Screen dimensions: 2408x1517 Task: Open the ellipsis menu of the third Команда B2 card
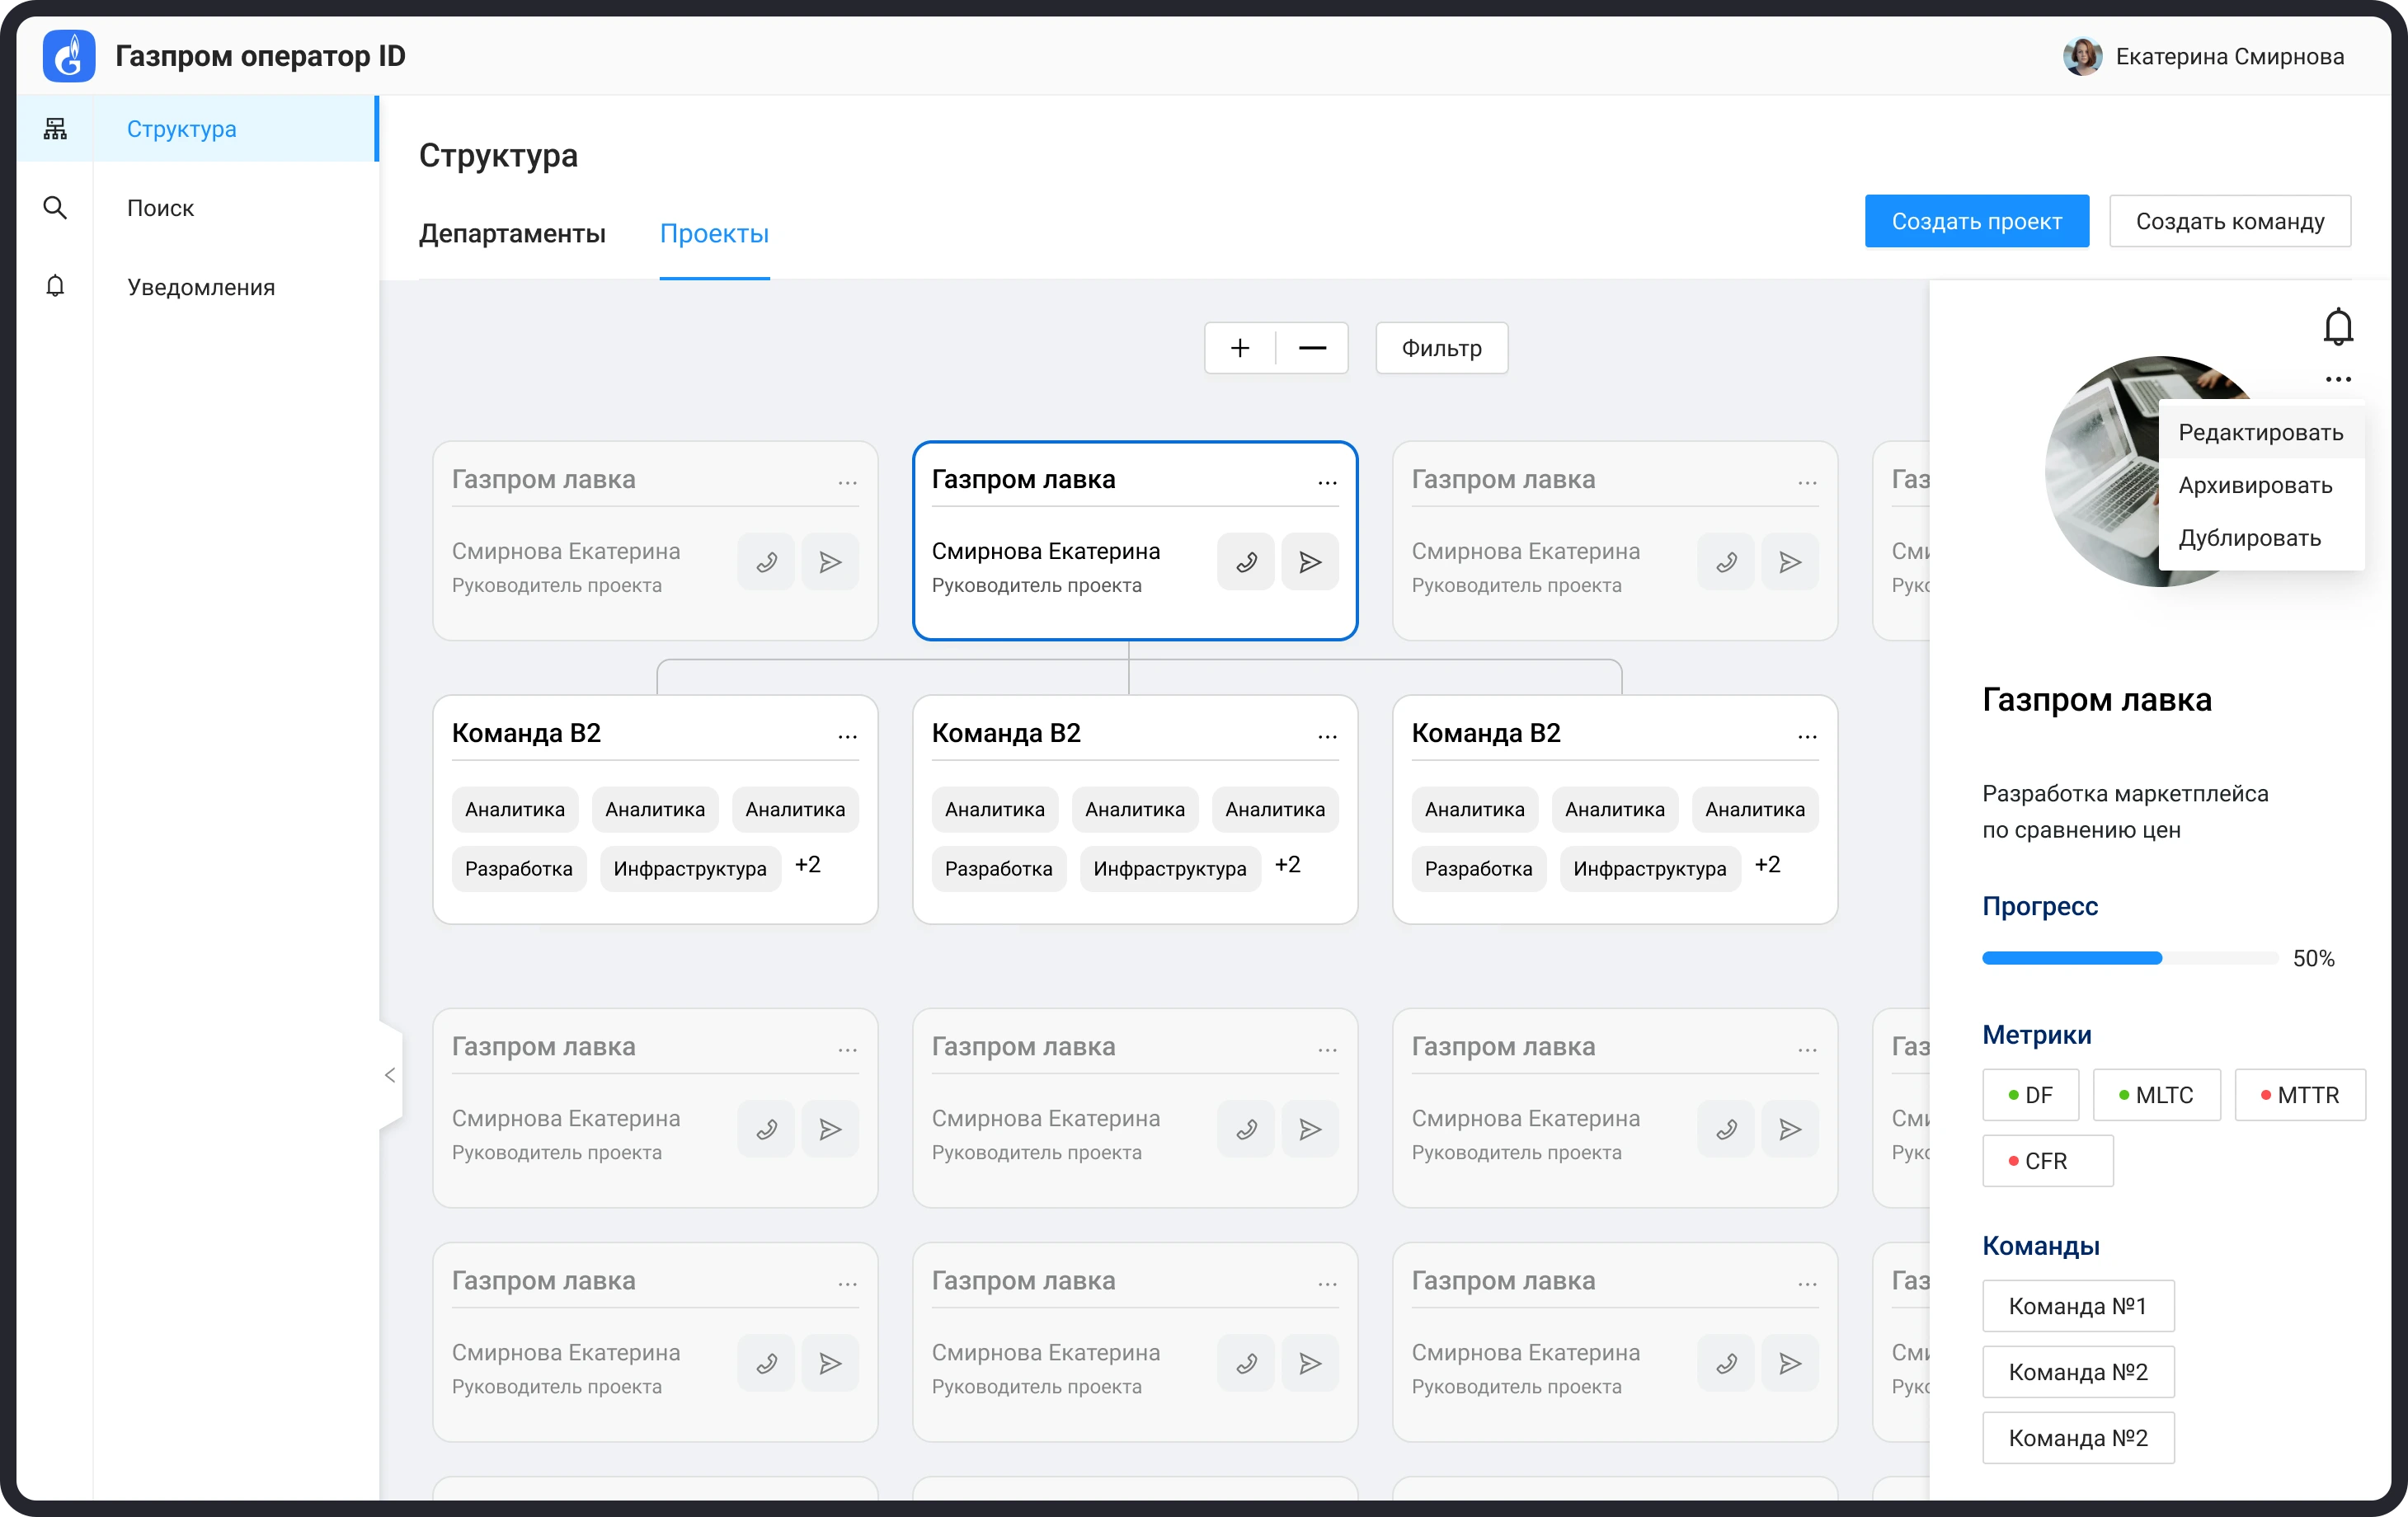[1807, 737]
